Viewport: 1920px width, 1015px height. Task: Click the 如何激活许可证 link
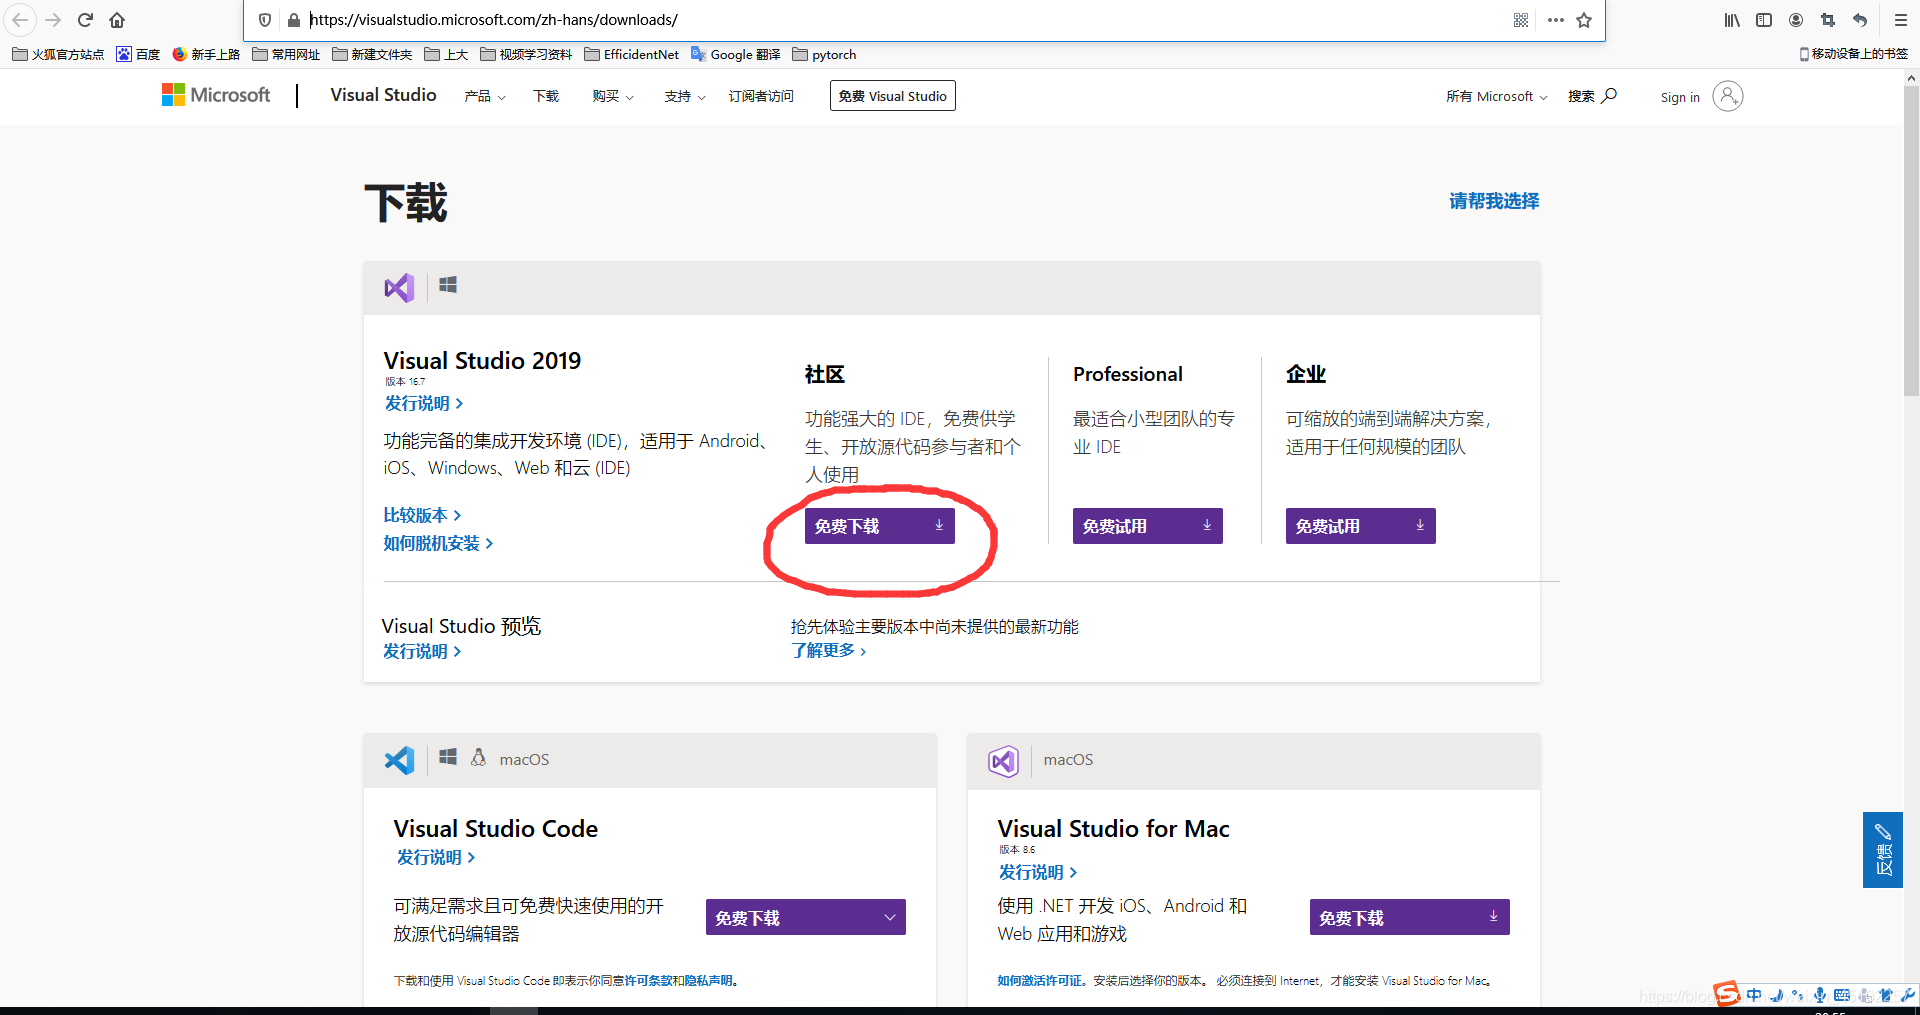[1040, 981]
